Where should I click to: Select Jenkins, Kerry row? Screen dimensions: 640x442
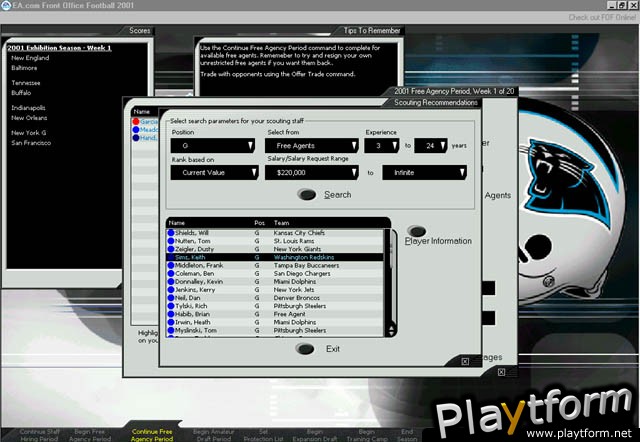[276, 290]
